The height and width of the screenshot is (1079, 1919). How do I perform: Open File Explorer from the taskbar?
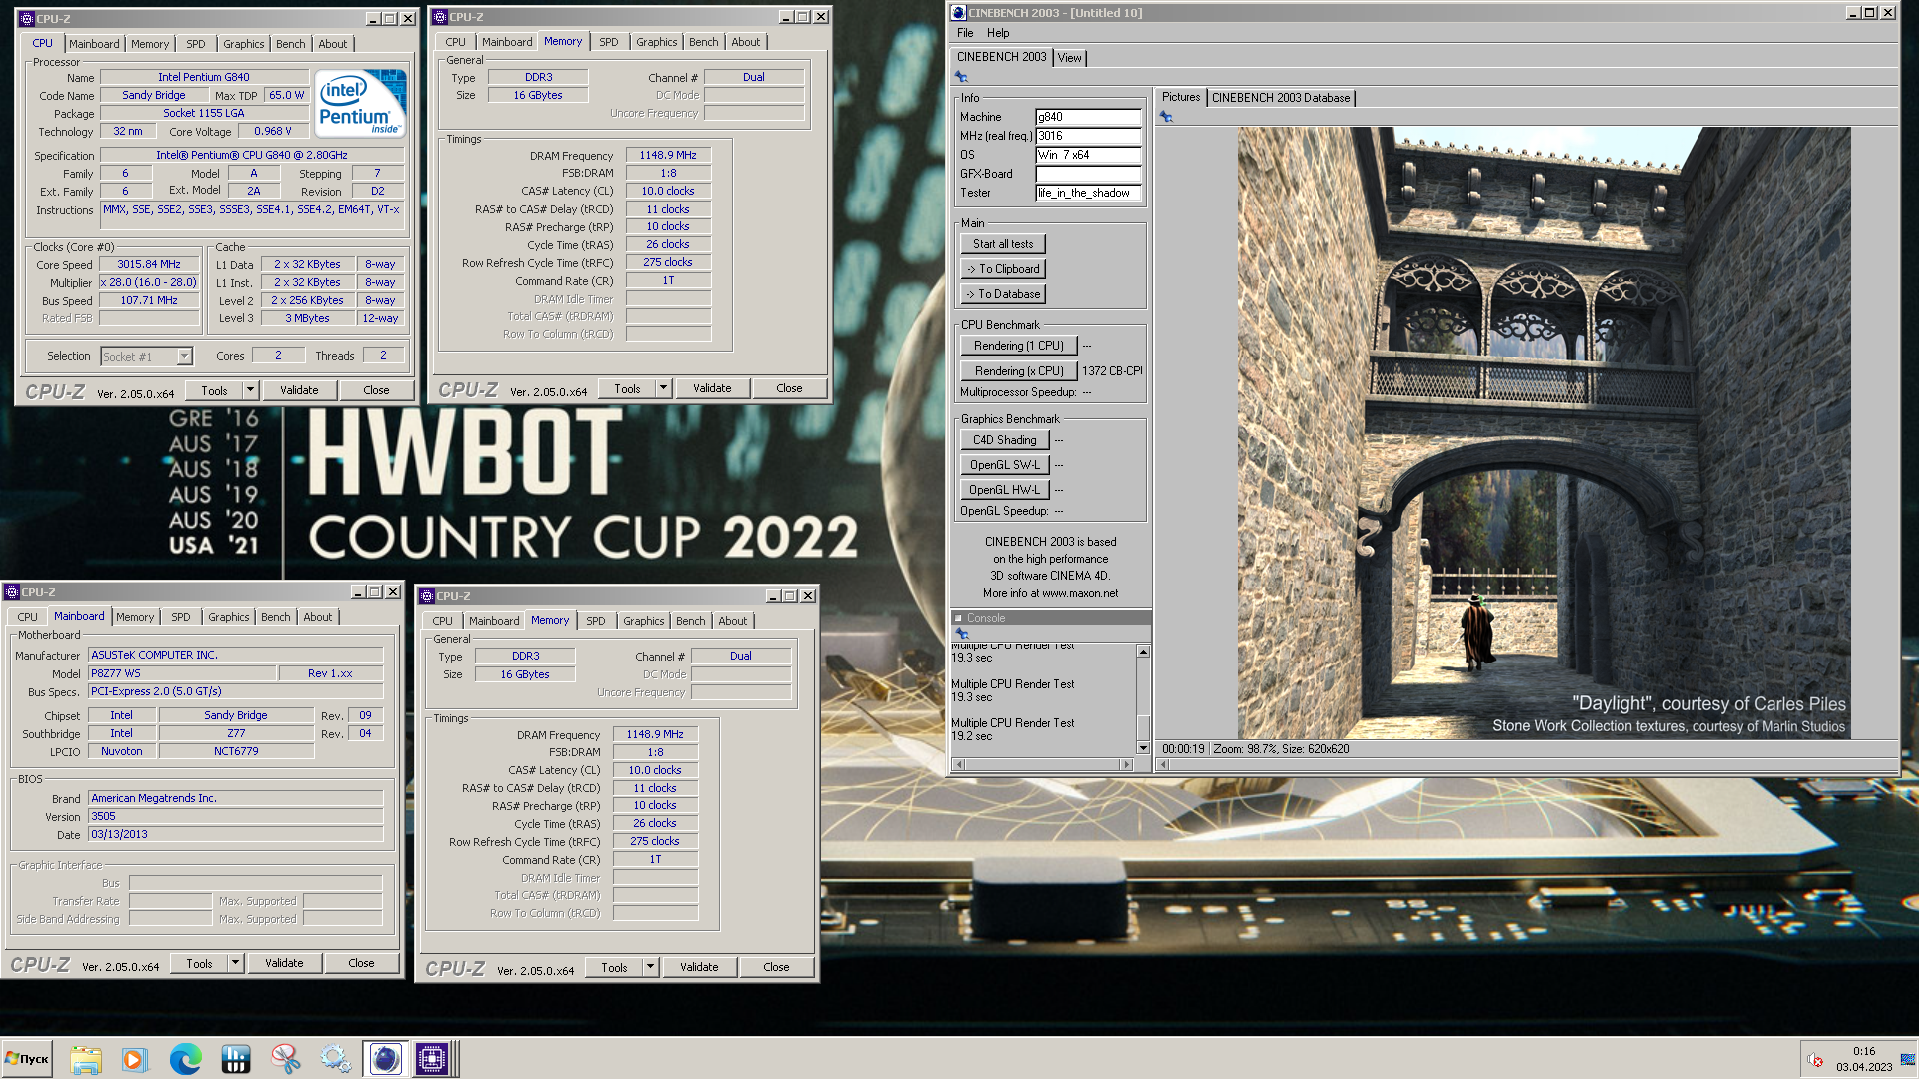click(x=86, y=1059)
